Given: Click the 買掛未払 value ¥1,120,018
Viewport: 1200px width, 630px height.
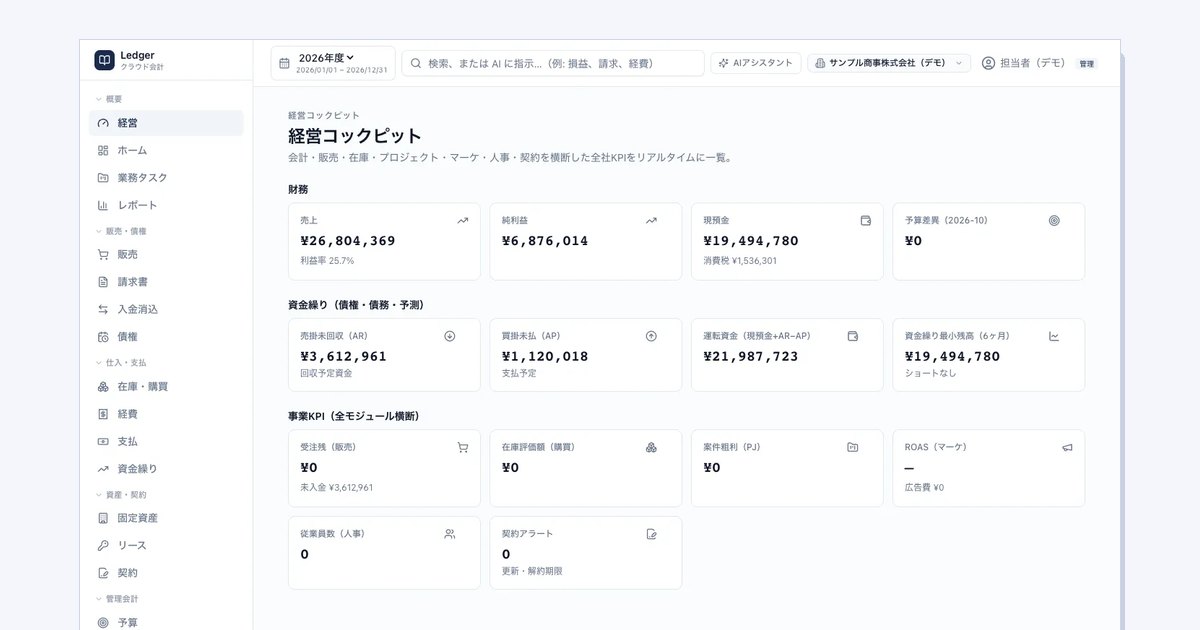Looking at the screenshot, I should 545,356.
